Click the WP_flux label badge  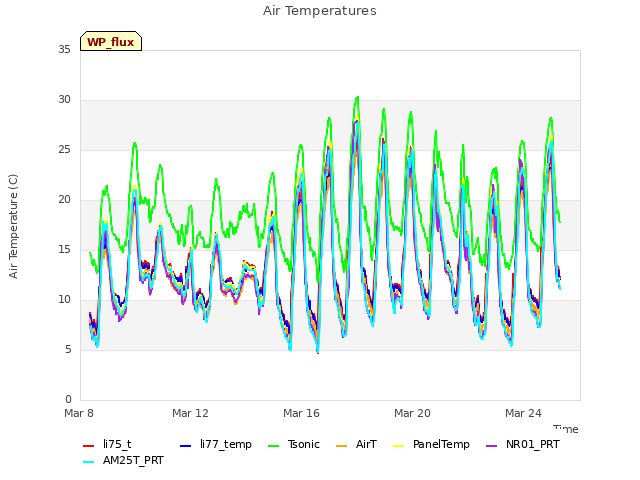pyautogui.click(x=111, y=41)
